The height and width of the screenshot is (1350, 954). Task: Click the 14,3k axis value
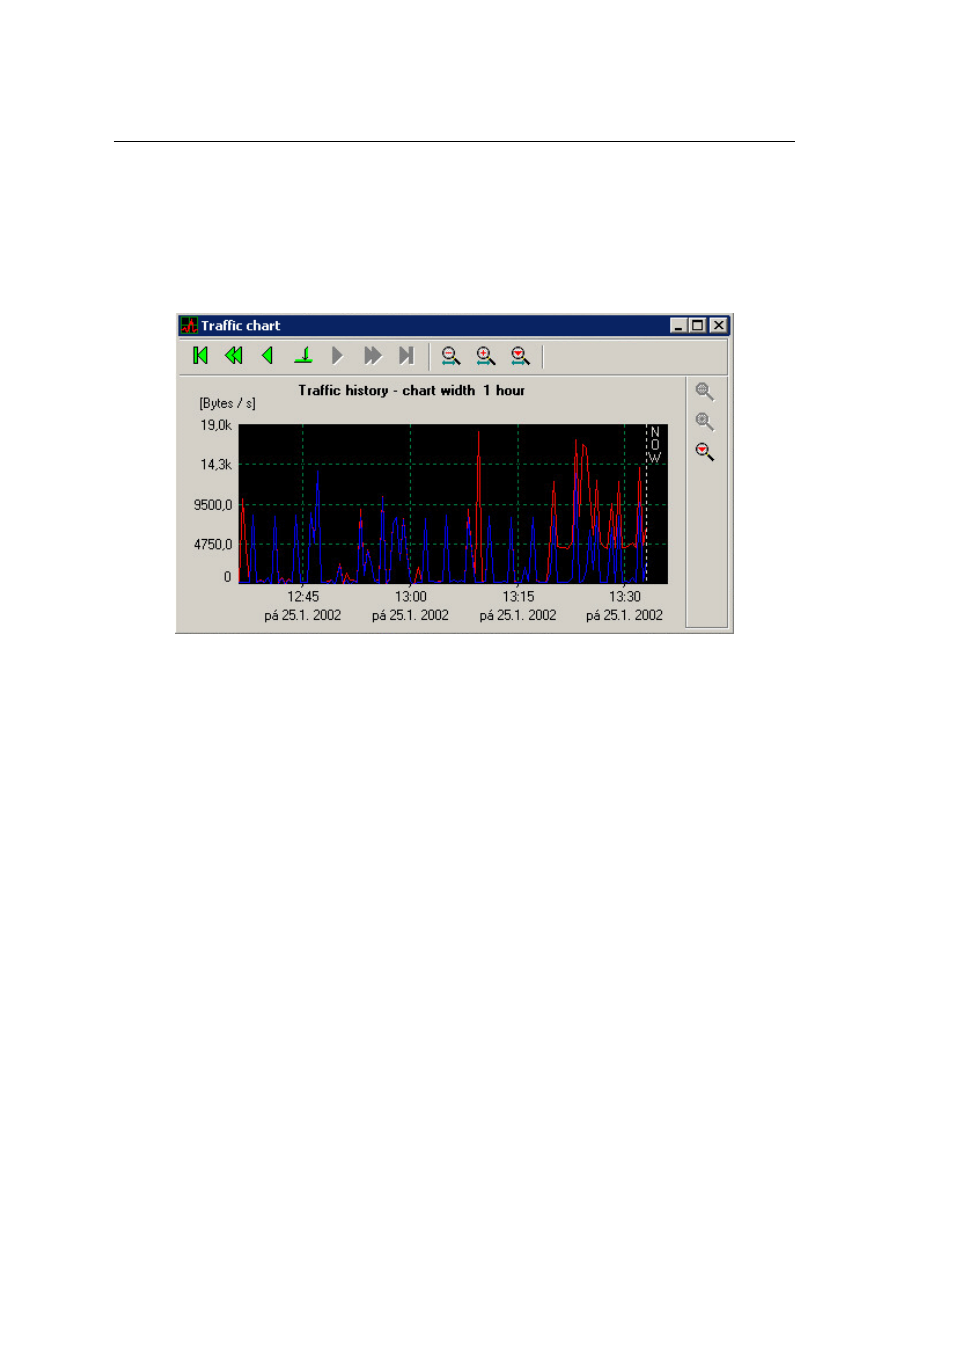pos(216,465)
